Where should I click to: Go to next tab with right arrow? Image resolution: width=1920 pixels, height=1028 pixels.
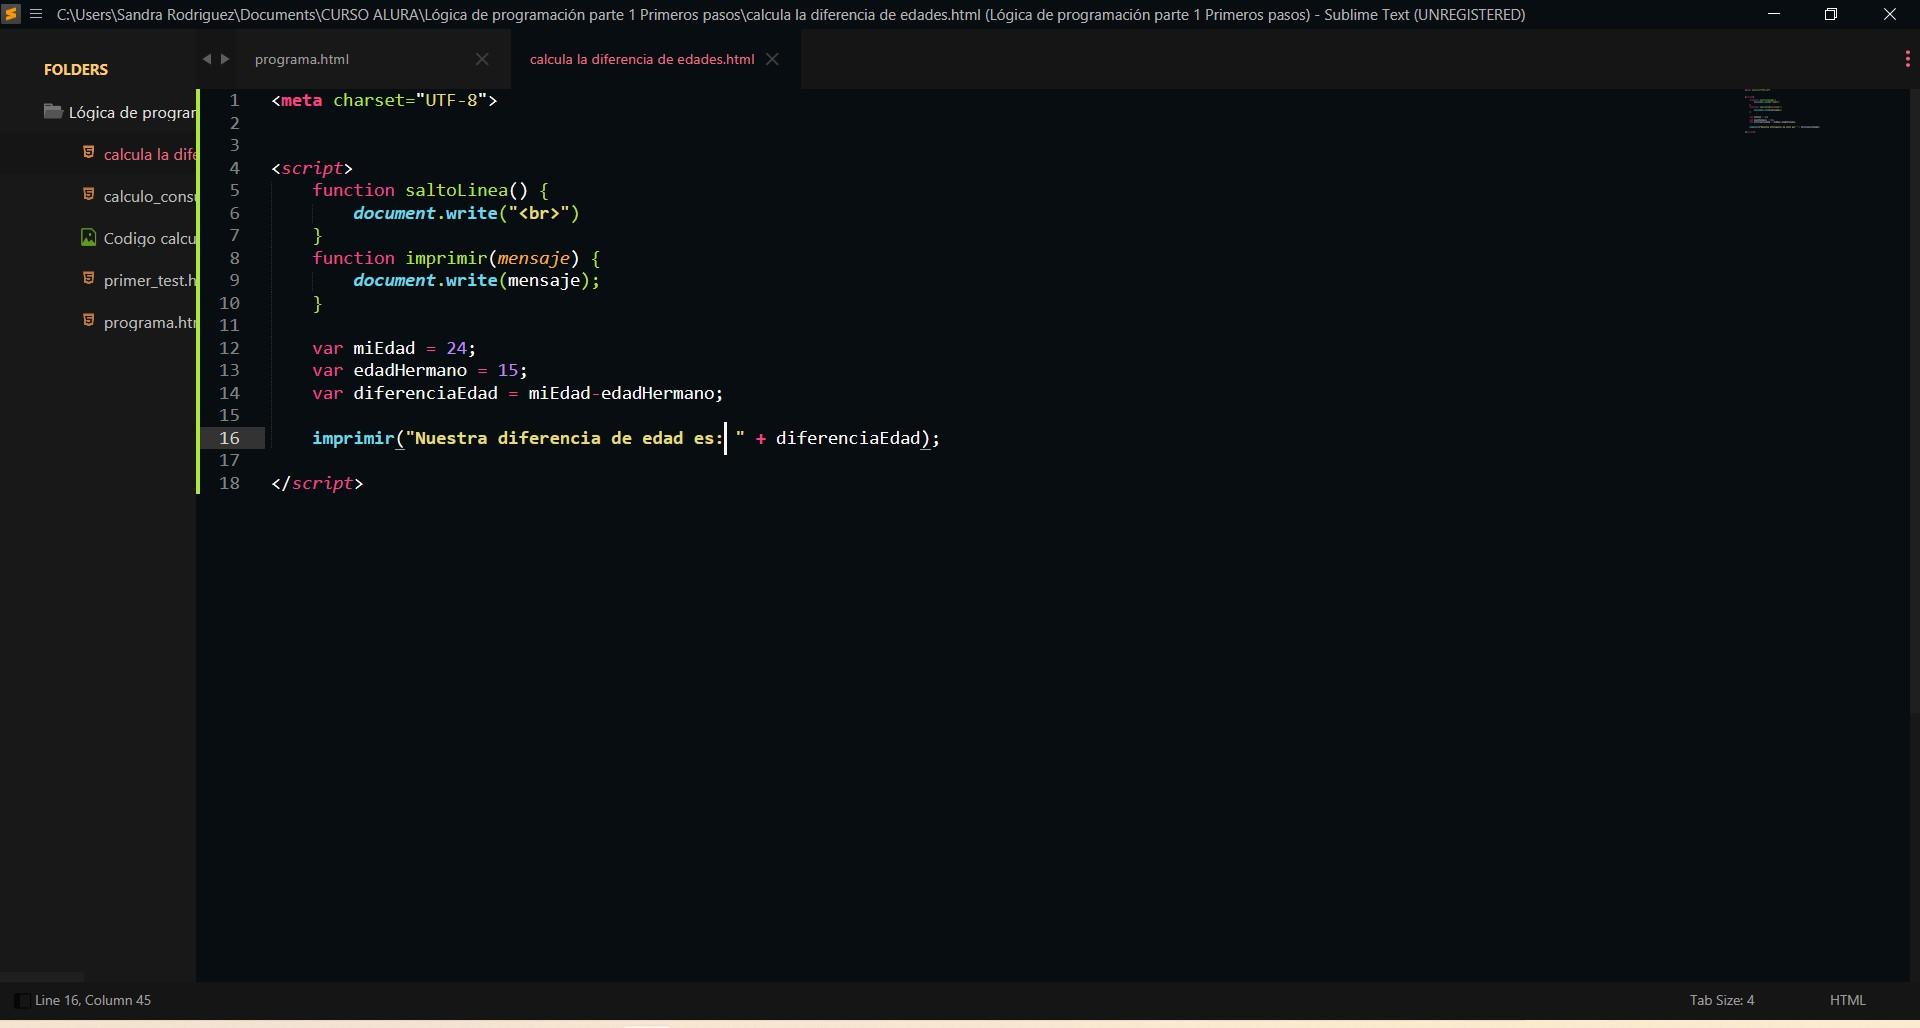click(x=225, y=59)
